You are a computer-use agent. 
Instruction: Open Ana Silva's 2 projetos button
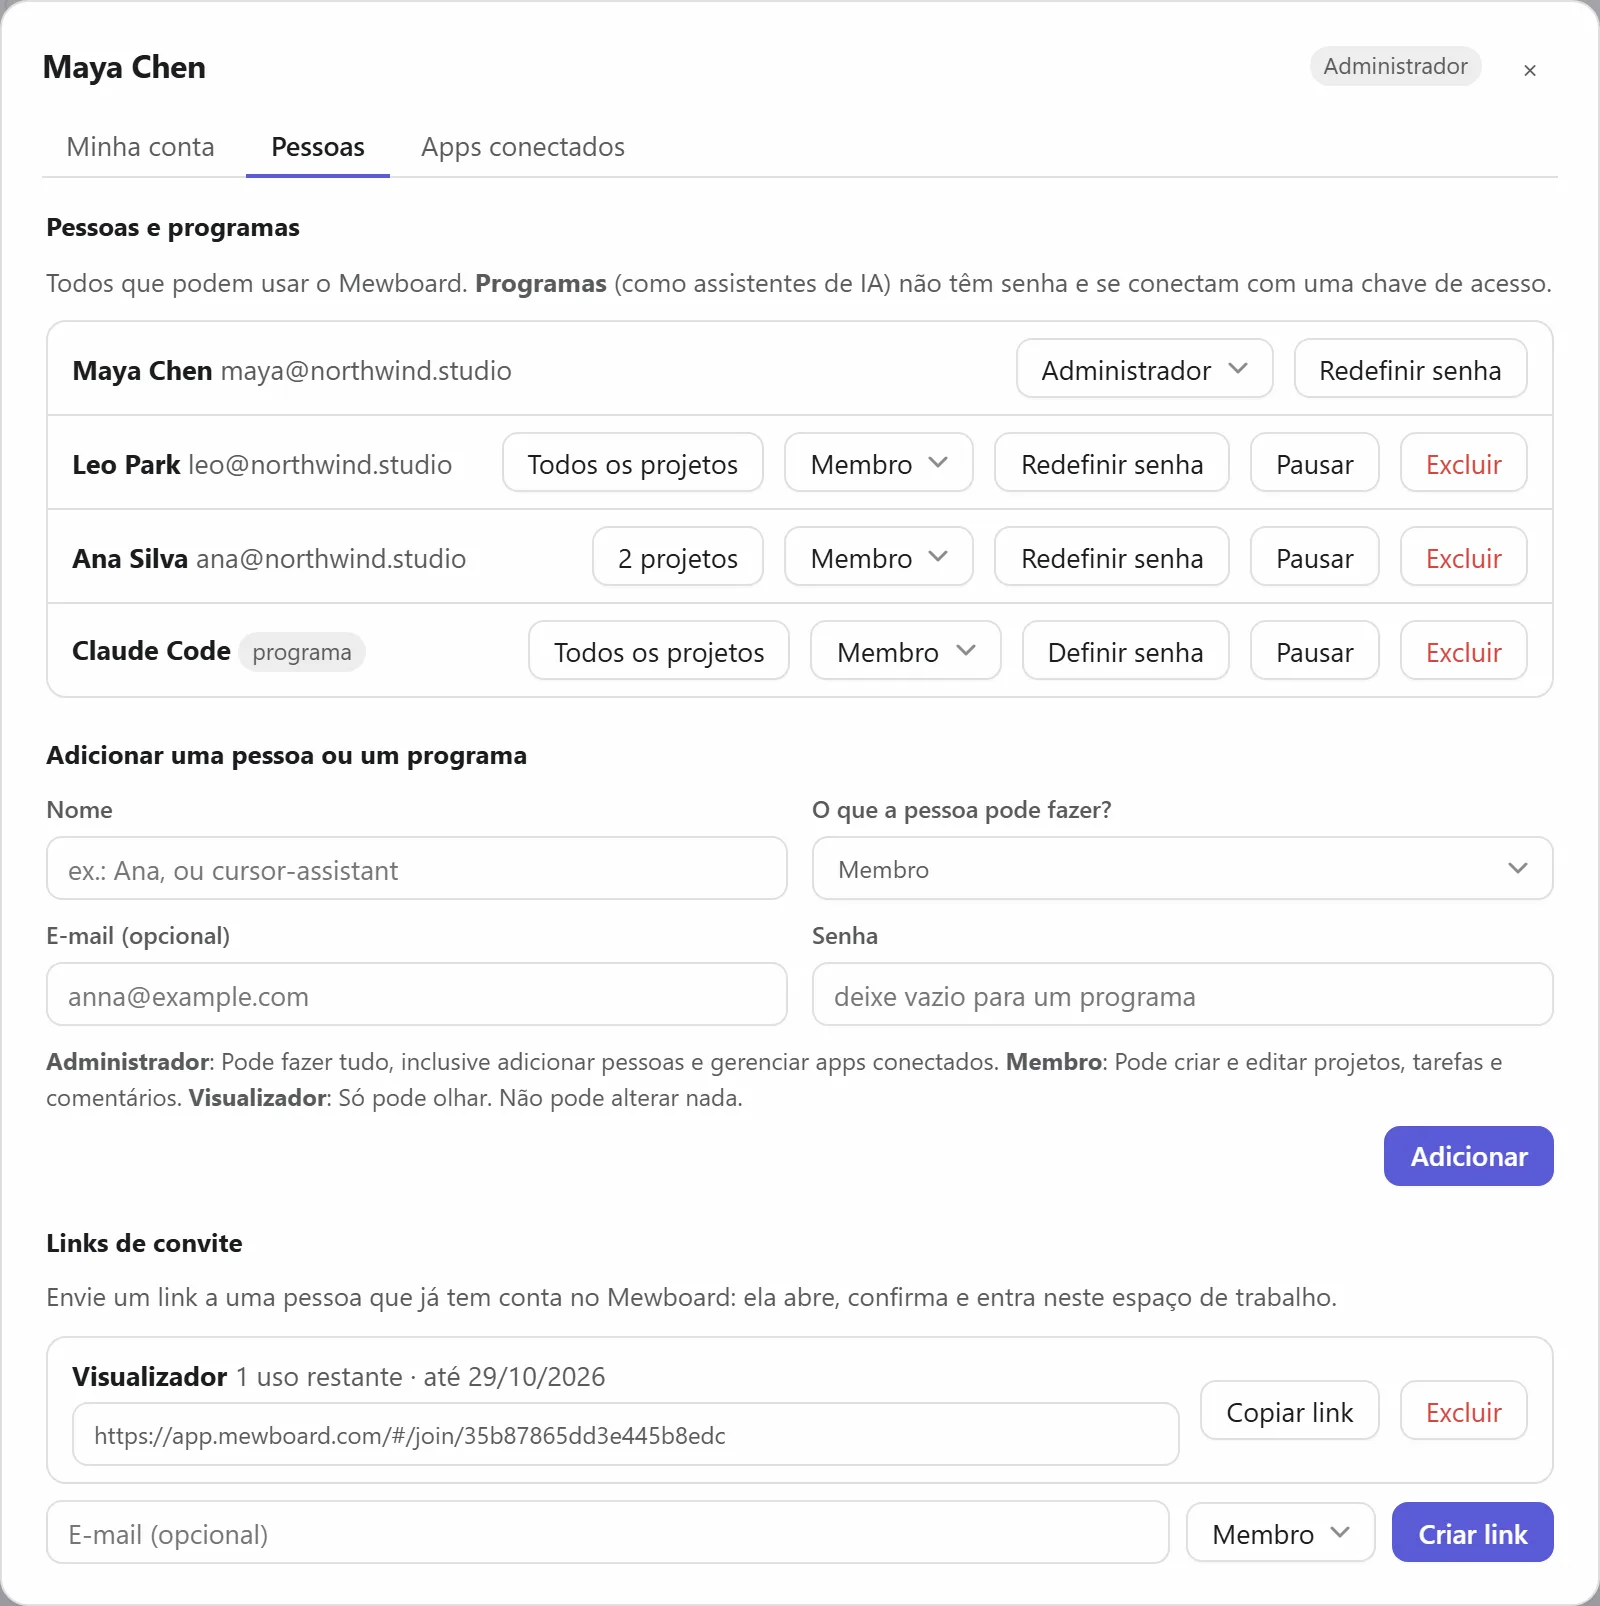(677, 557)
